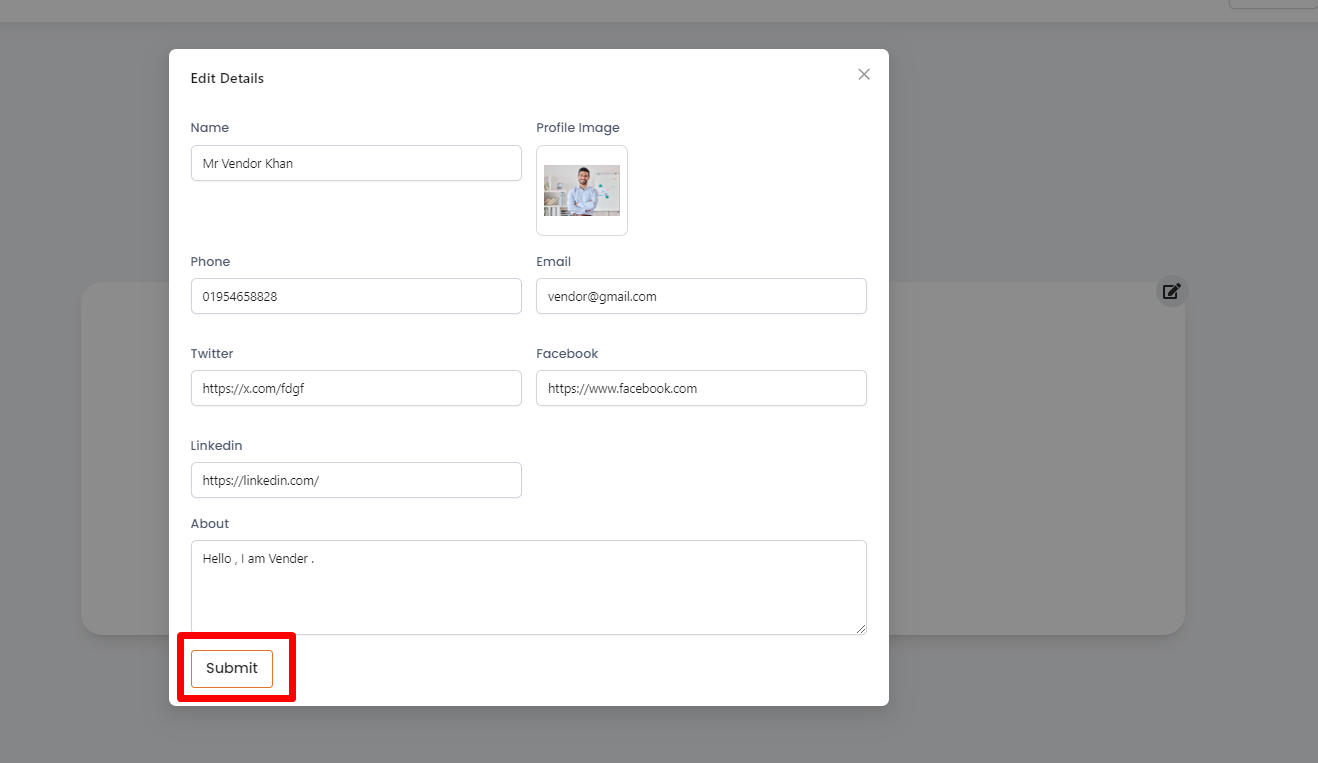Click the Name field containing Mr Vendor Khan

(x=356, y=163)
